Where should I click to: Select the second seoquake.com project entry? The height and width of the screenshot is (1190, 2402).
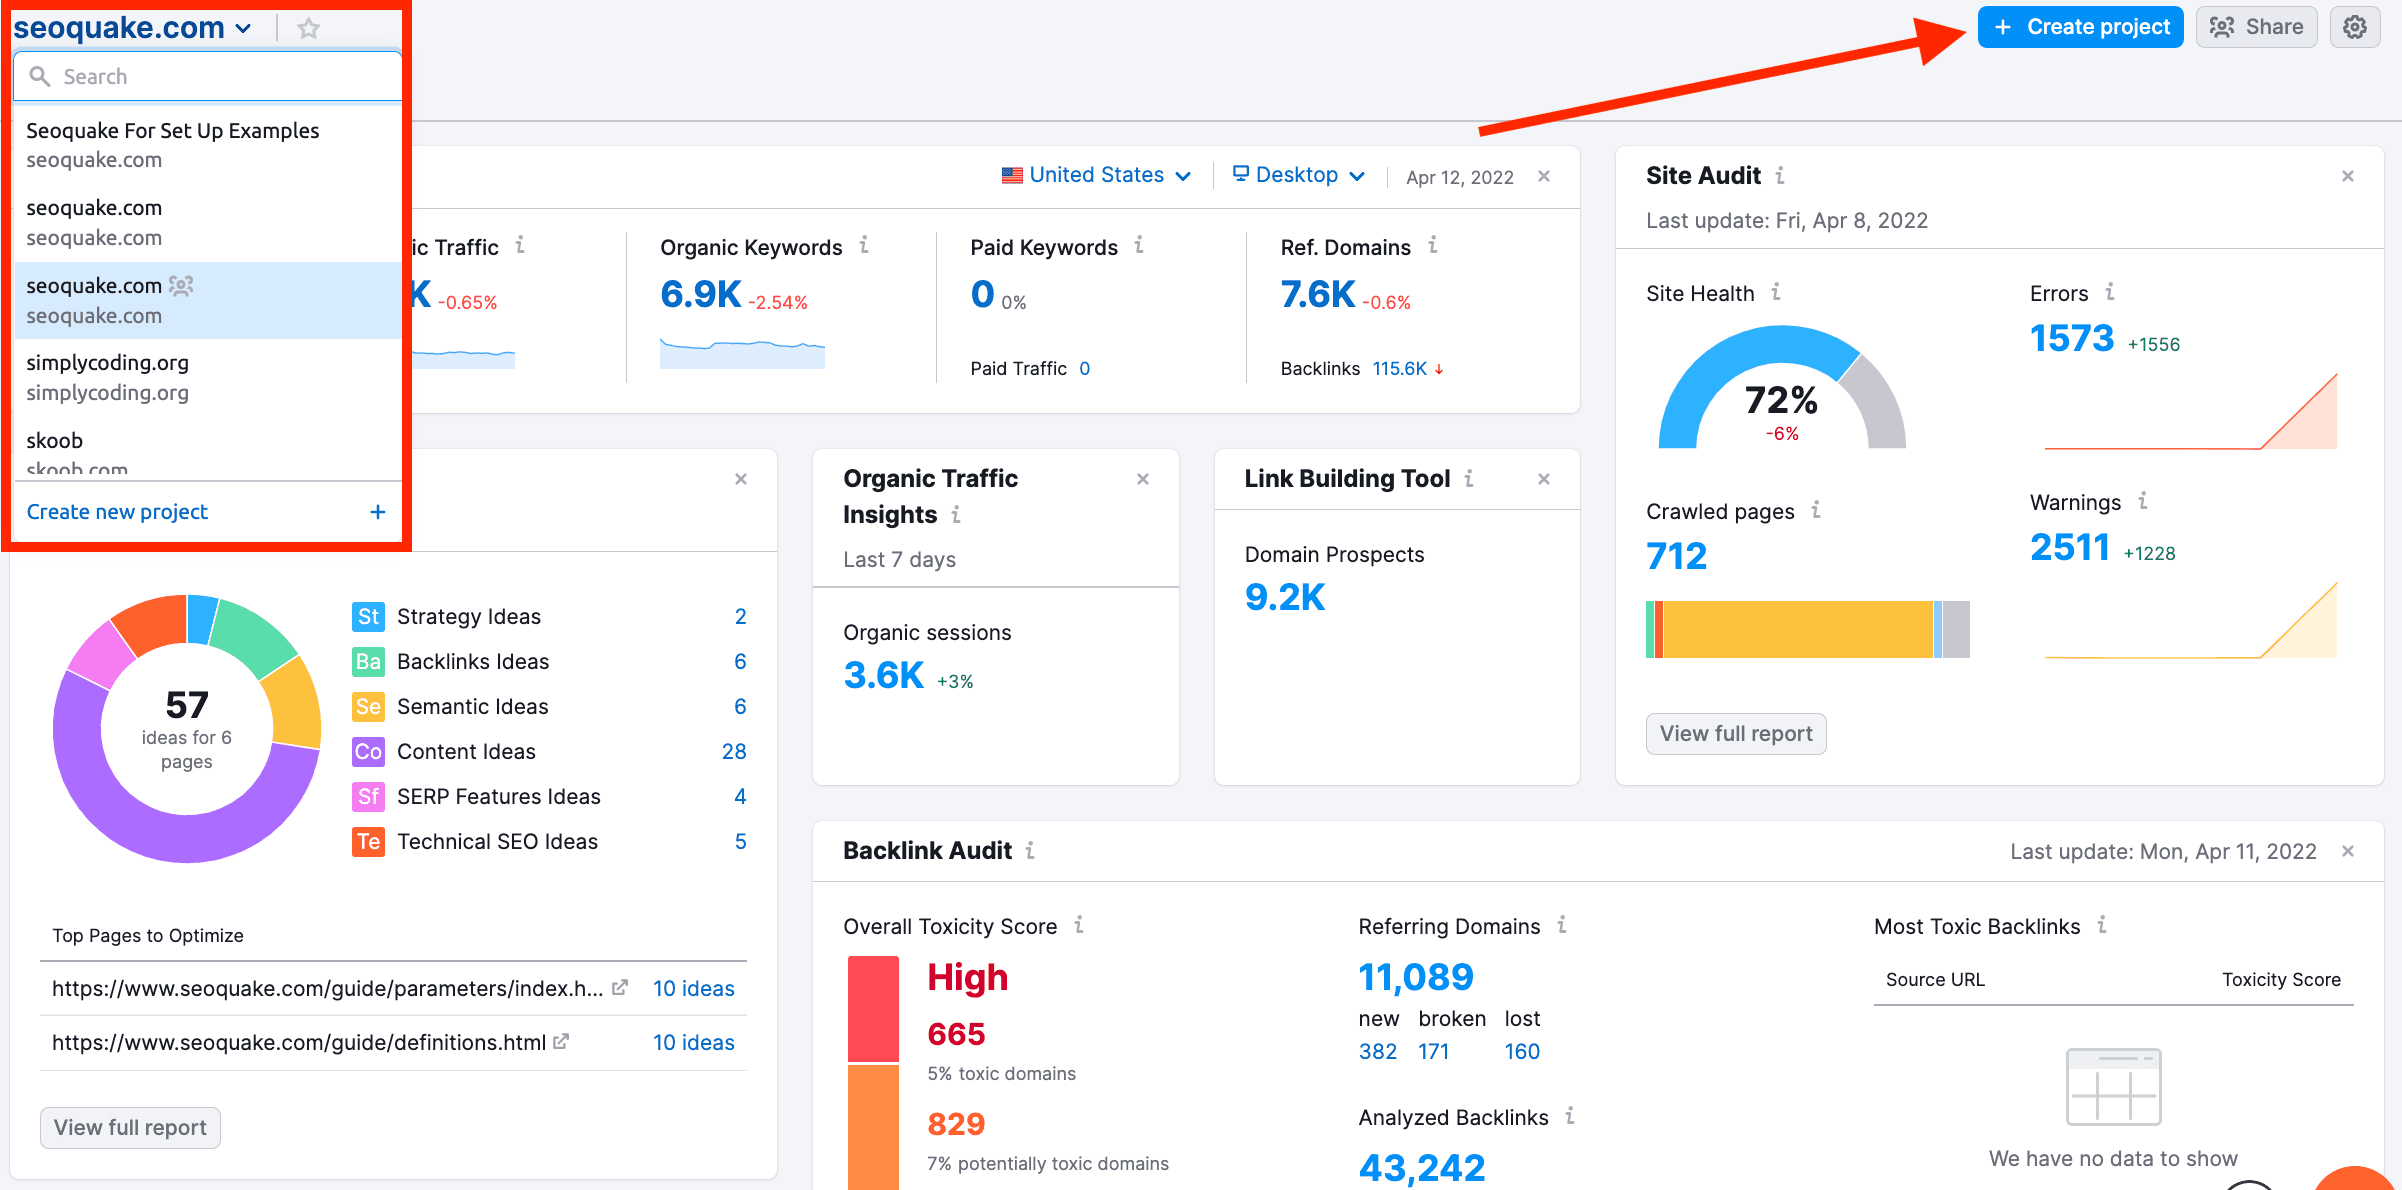[207, 223]
